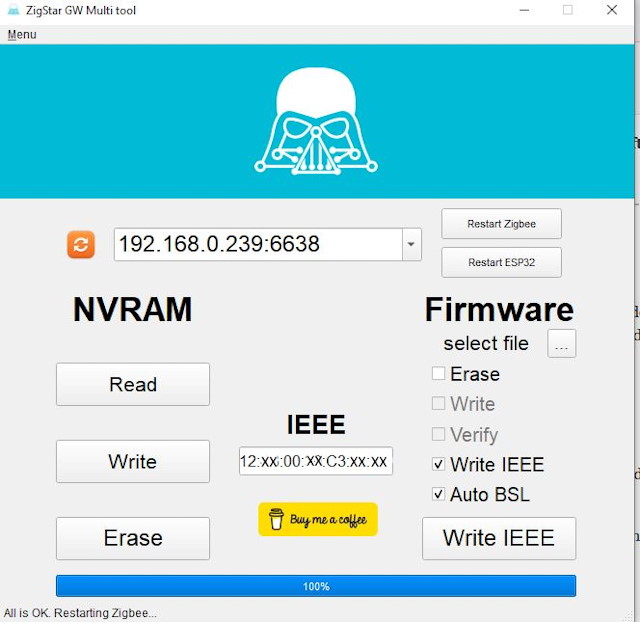Click the 100% progress bar
Viewport: 640px width, 622px height.
coord(316,586)
